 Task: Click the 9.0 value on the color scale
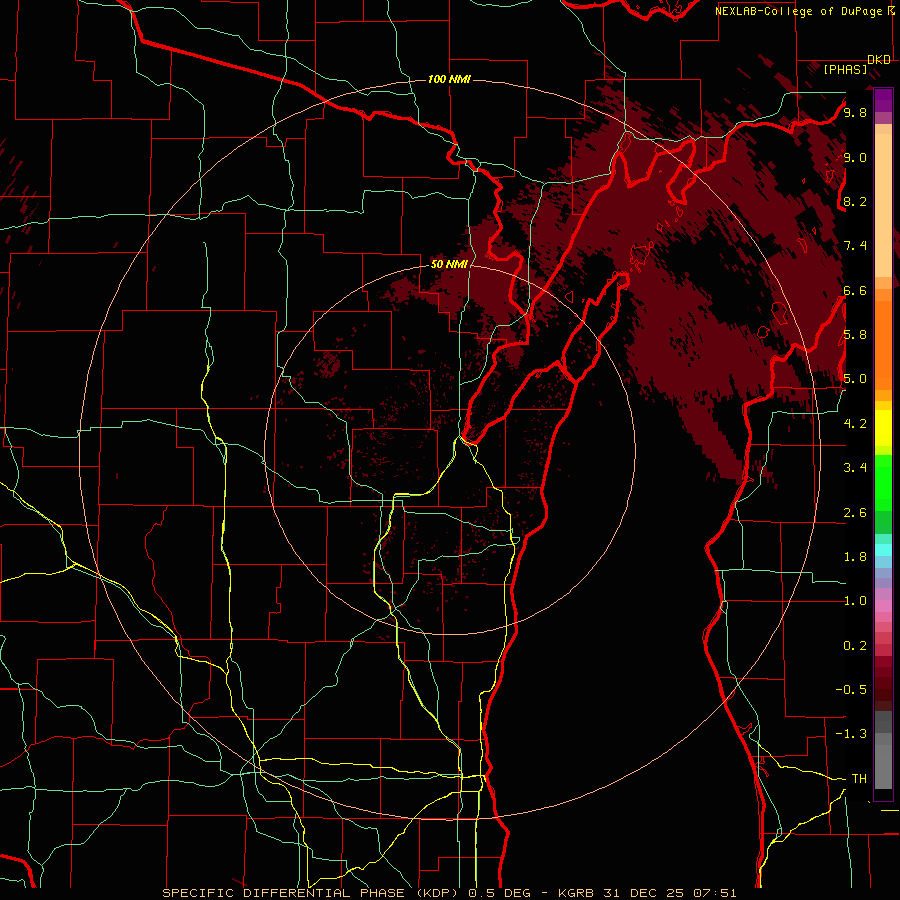pos(855,157)
